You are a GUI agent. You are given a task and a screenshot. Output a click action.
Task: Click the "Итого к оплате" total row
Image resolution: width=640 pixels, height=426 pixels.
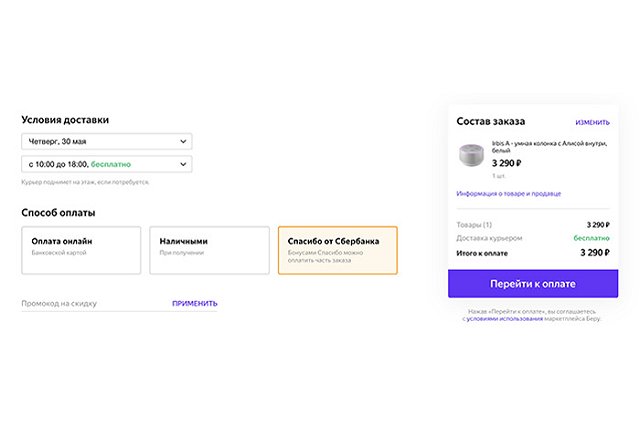pyautogui.click(x=532, y=253)
